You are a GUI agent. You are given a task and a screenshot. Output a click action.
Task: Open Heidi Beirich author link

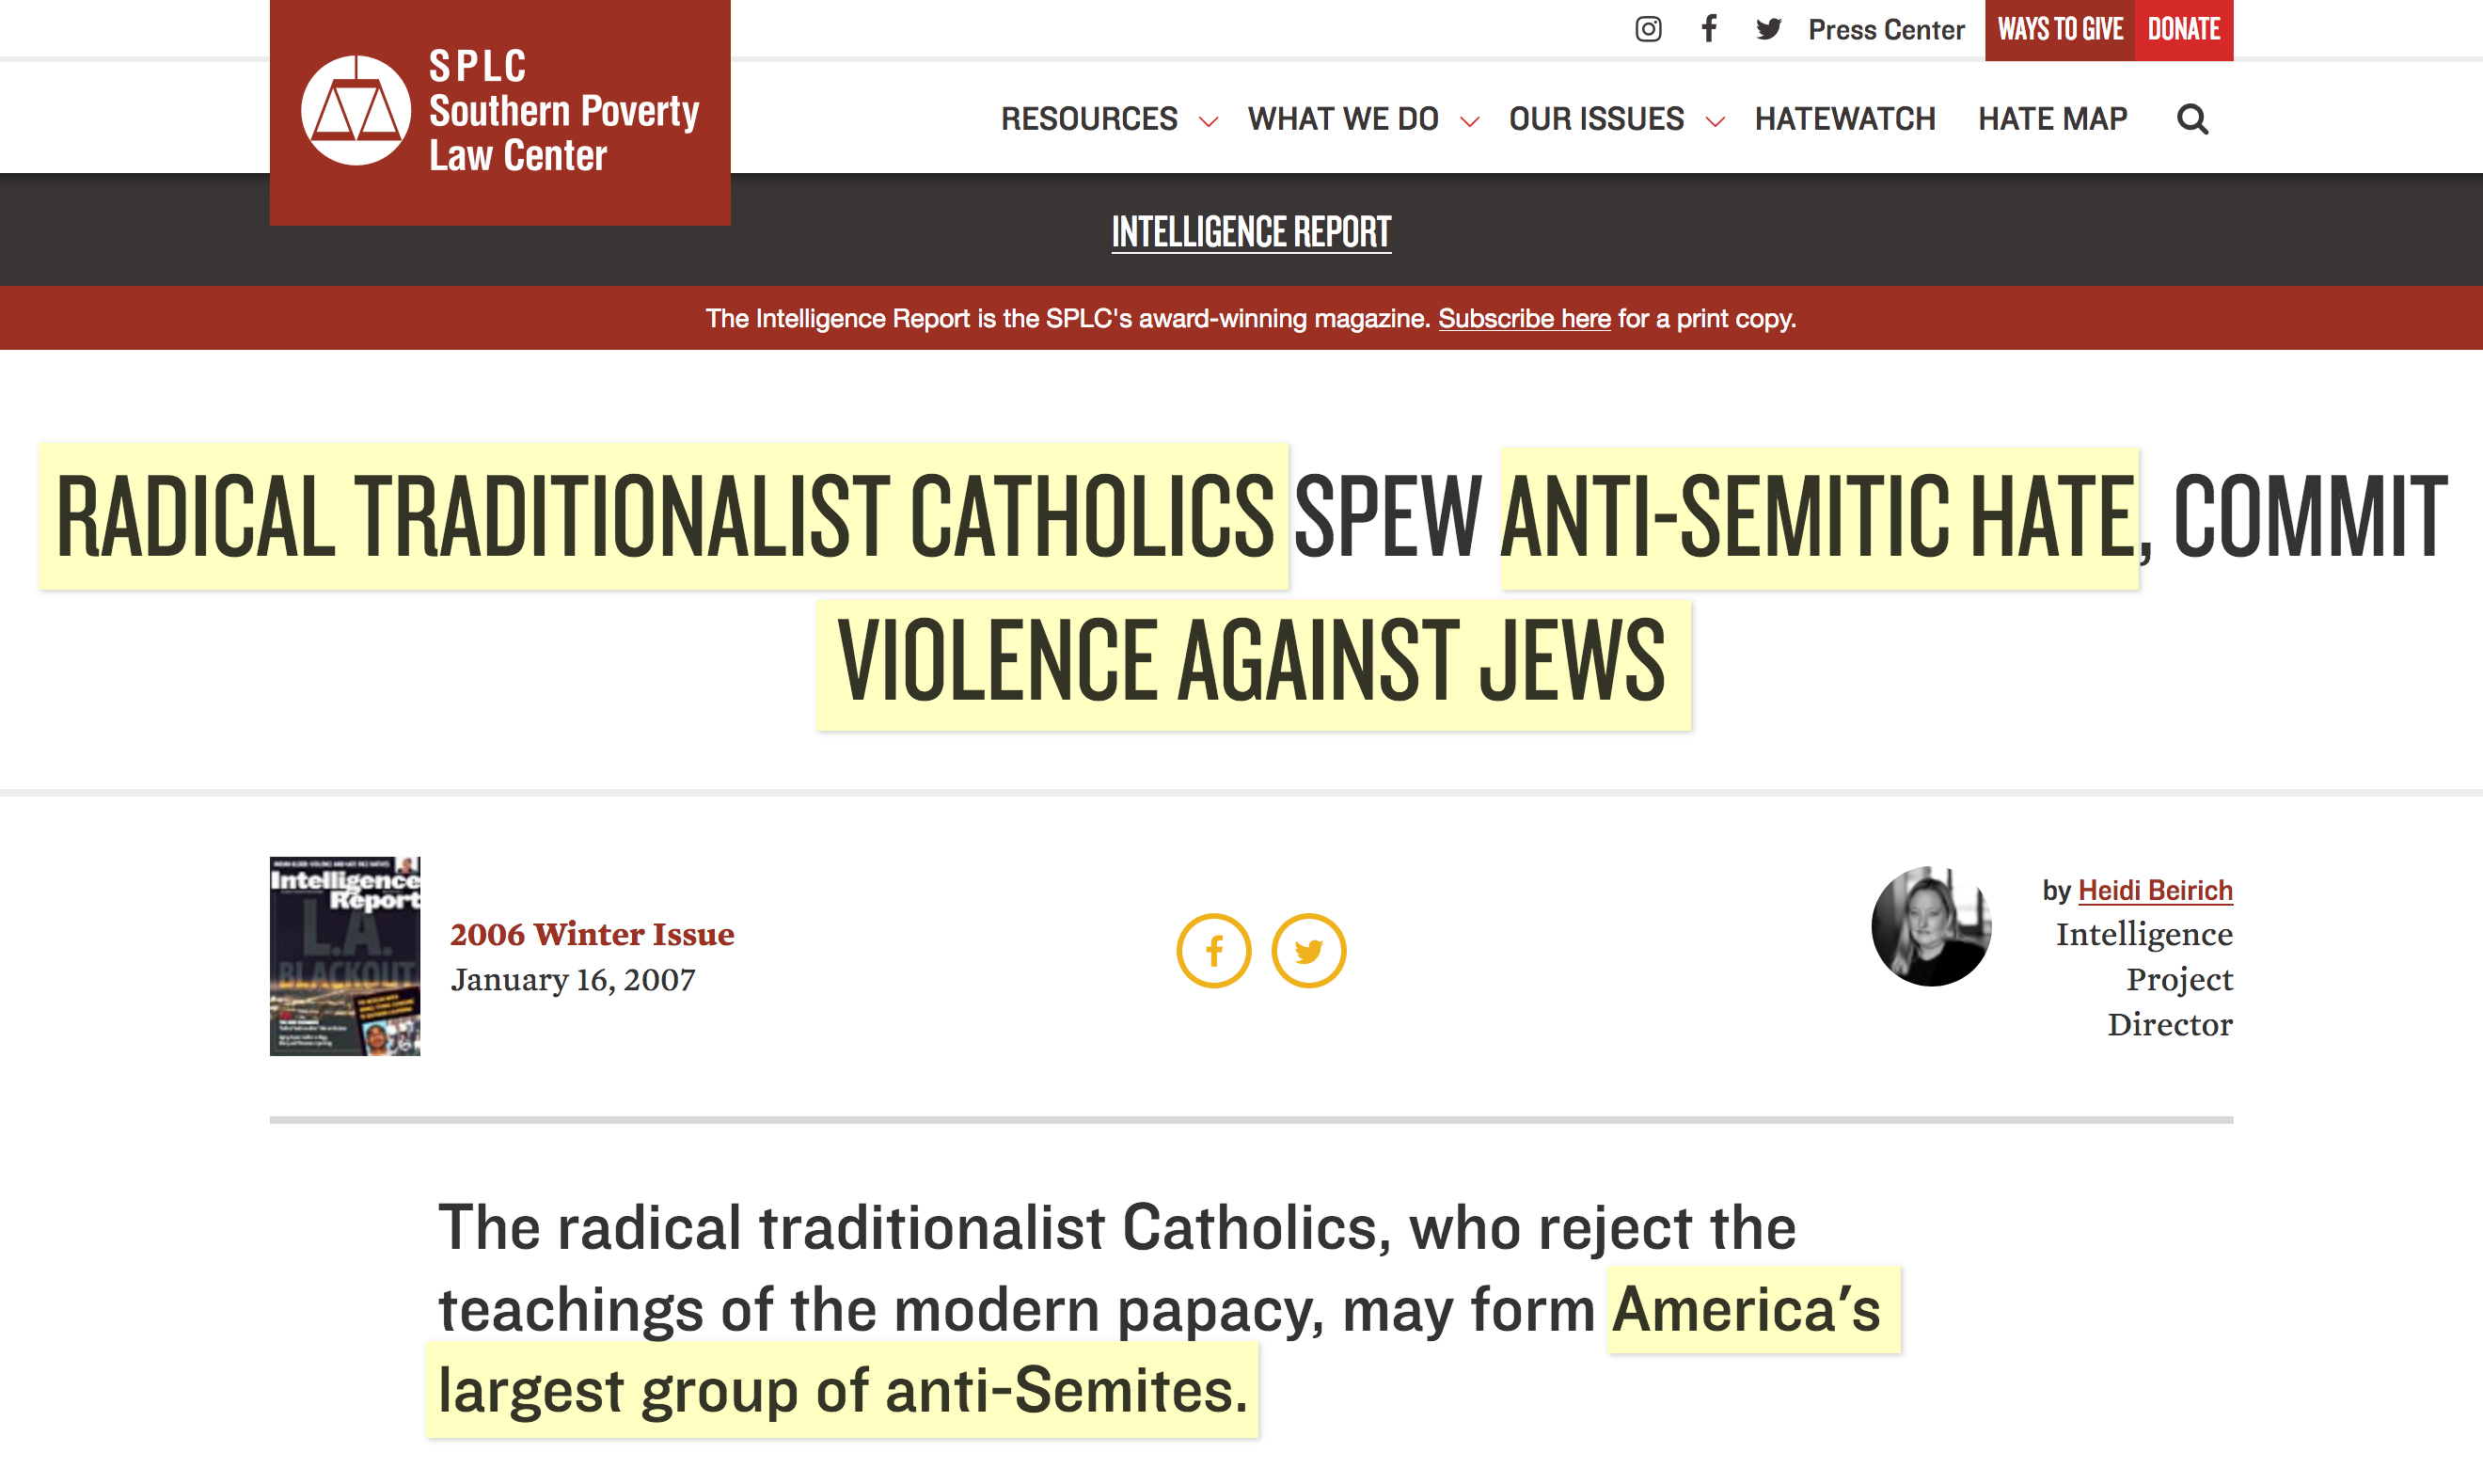coord(2154,890)
